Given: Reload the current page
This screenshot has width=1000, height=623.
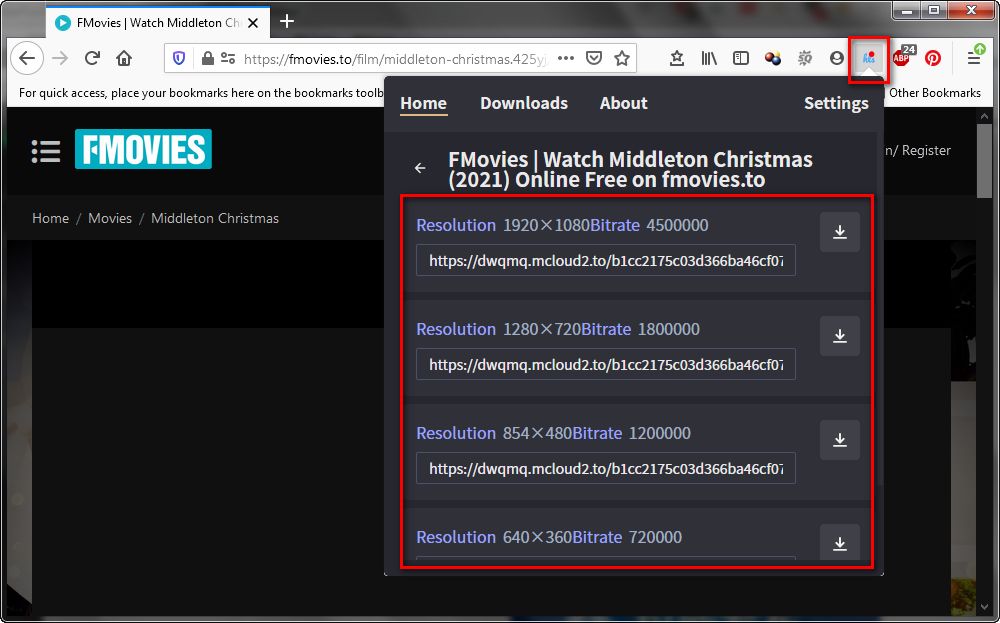Looking at the screenshot, I should click(92, 59).
